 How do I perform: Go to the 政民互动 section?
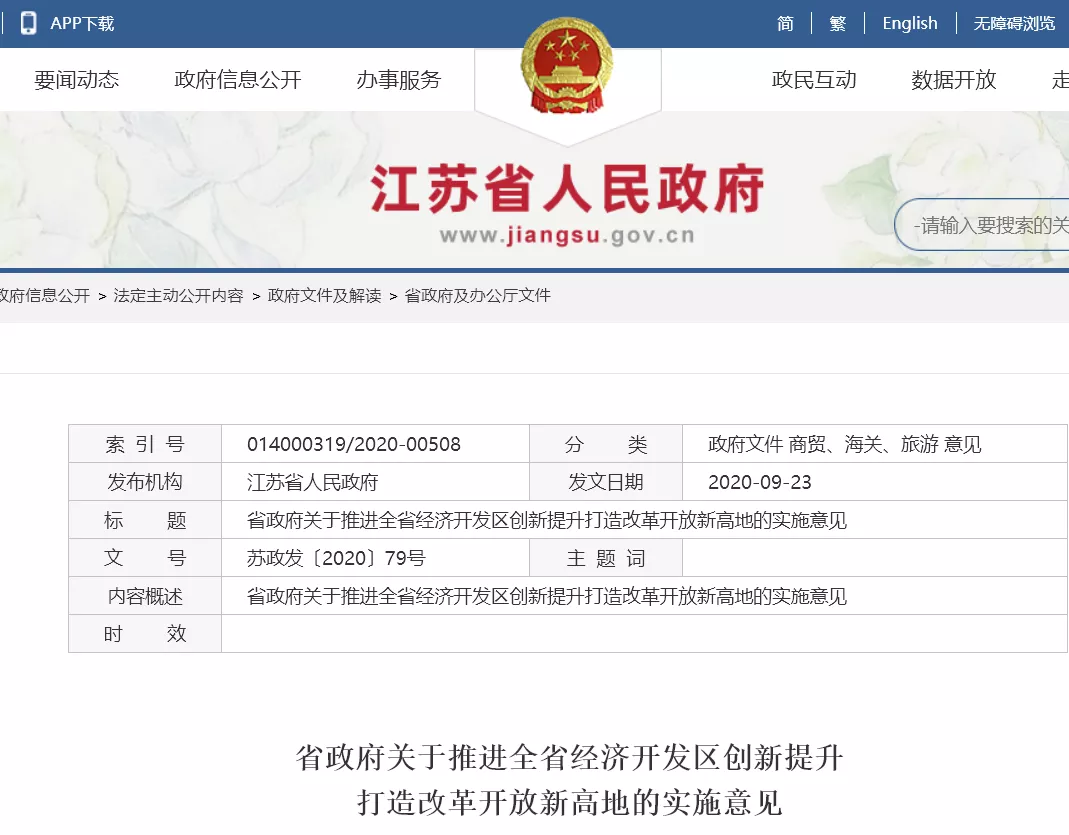pyautogui.click(x=814, y=80)
